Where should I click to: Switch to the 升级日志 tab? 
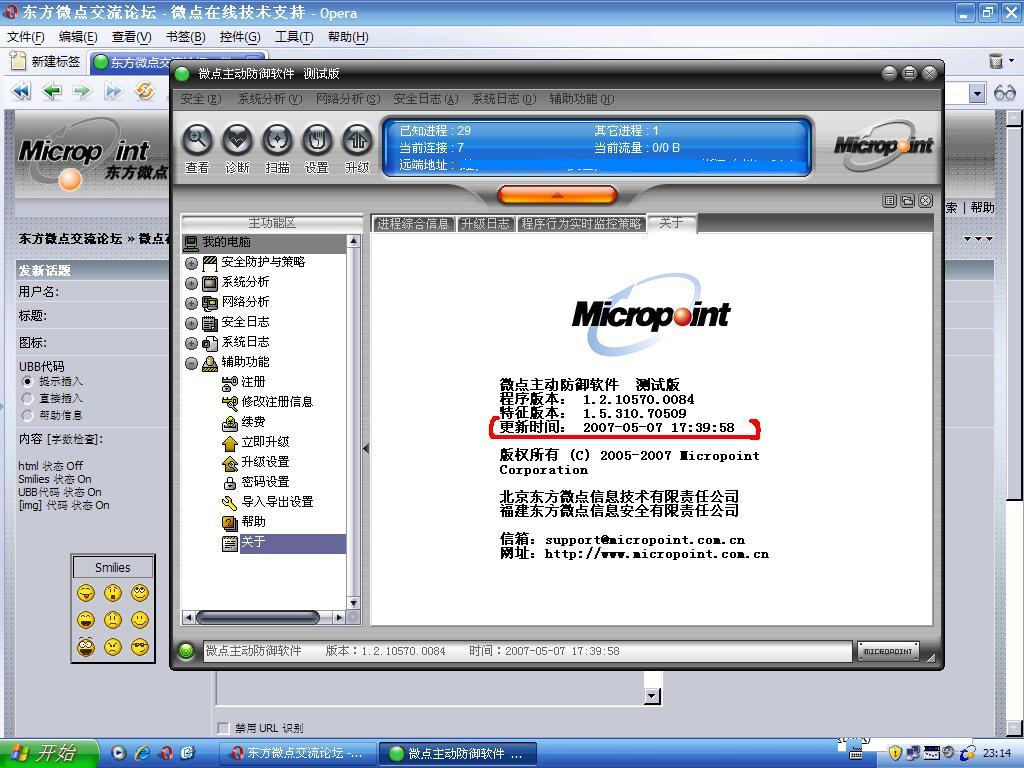(x=485, y=224)
